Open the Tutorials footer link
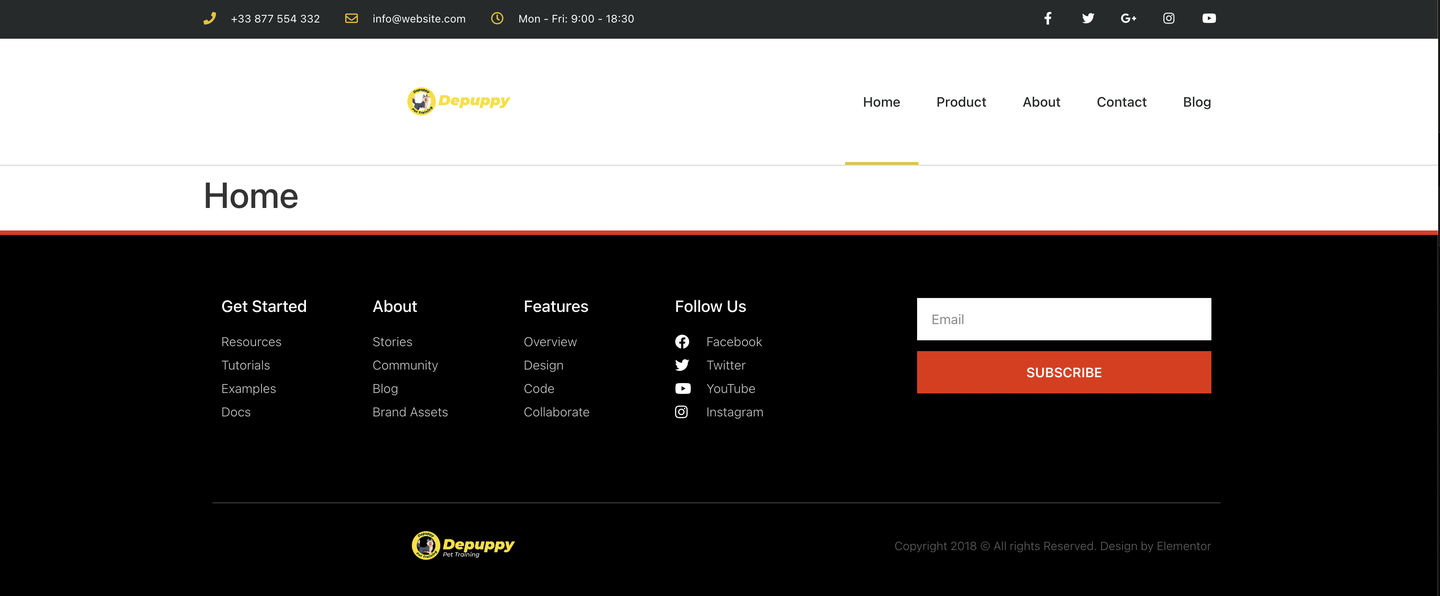The image size is (1440, 596). (x=246, y=365)
